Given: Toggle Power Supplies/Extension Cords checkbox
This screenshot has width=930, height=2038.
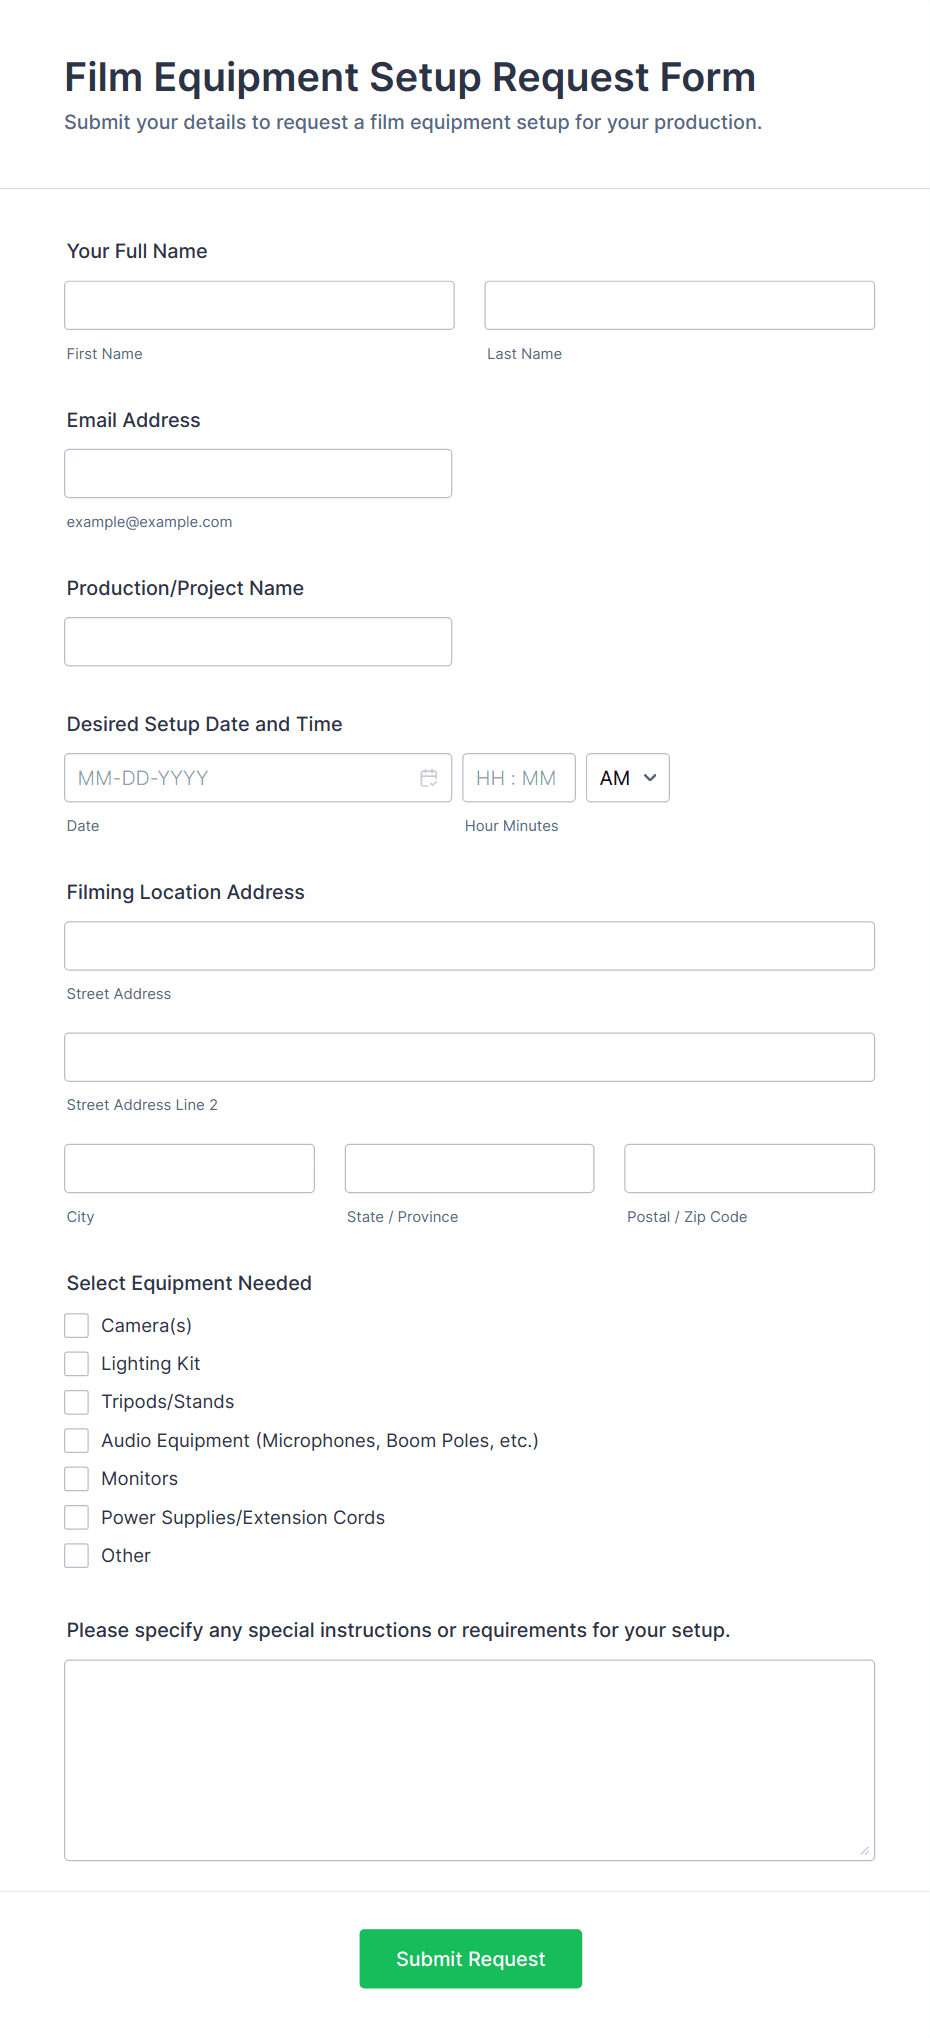Looking at the screenshot, I should point(77,1518).
